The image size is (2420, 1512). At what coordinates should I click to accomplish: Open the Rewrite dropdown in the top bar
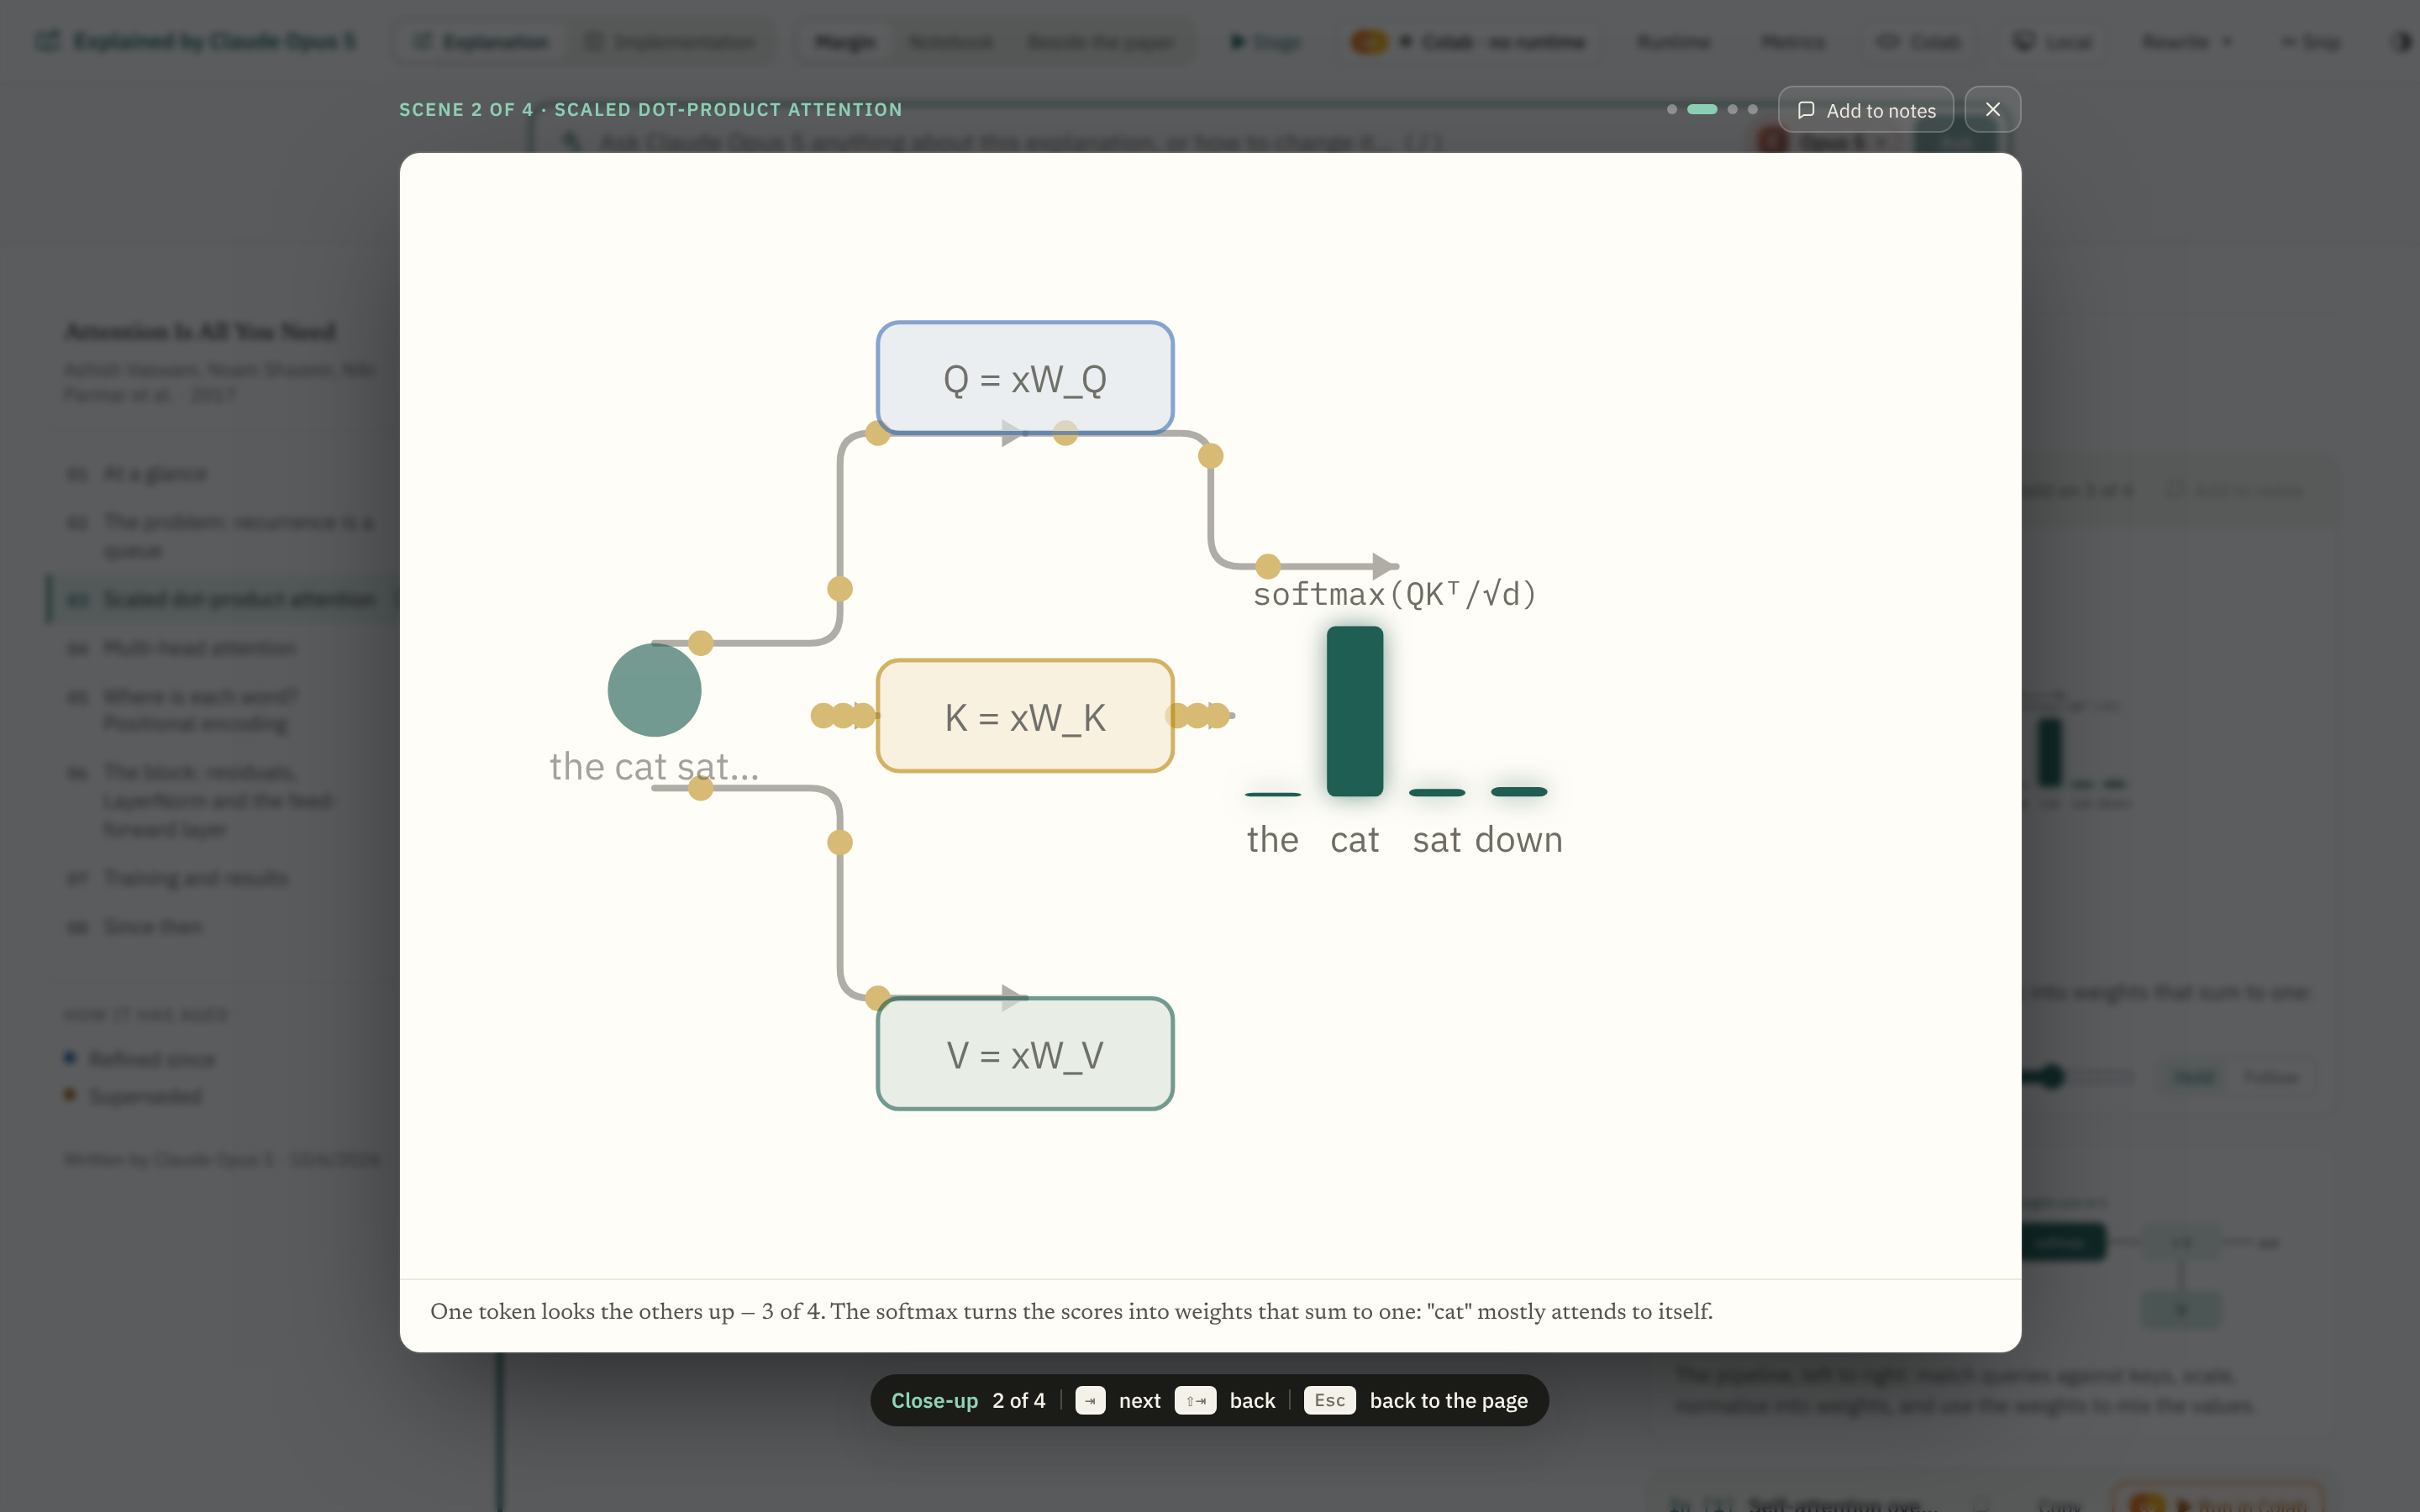2187,42
